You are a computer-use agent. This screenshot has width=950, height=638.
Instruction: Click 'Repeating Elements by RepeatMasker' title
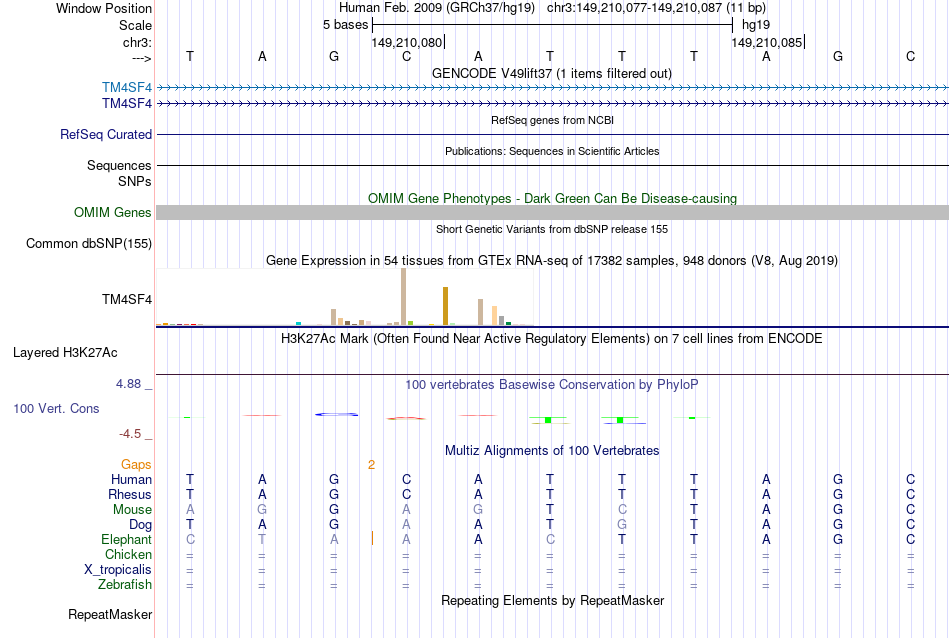point(552,600)
